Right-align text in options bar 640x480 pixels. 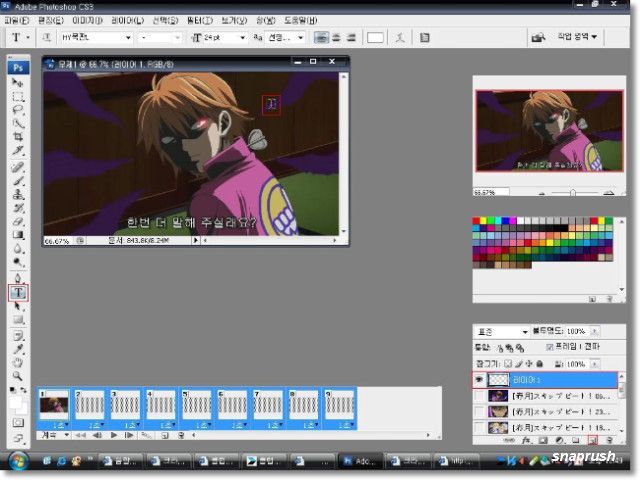click(351, 38)
